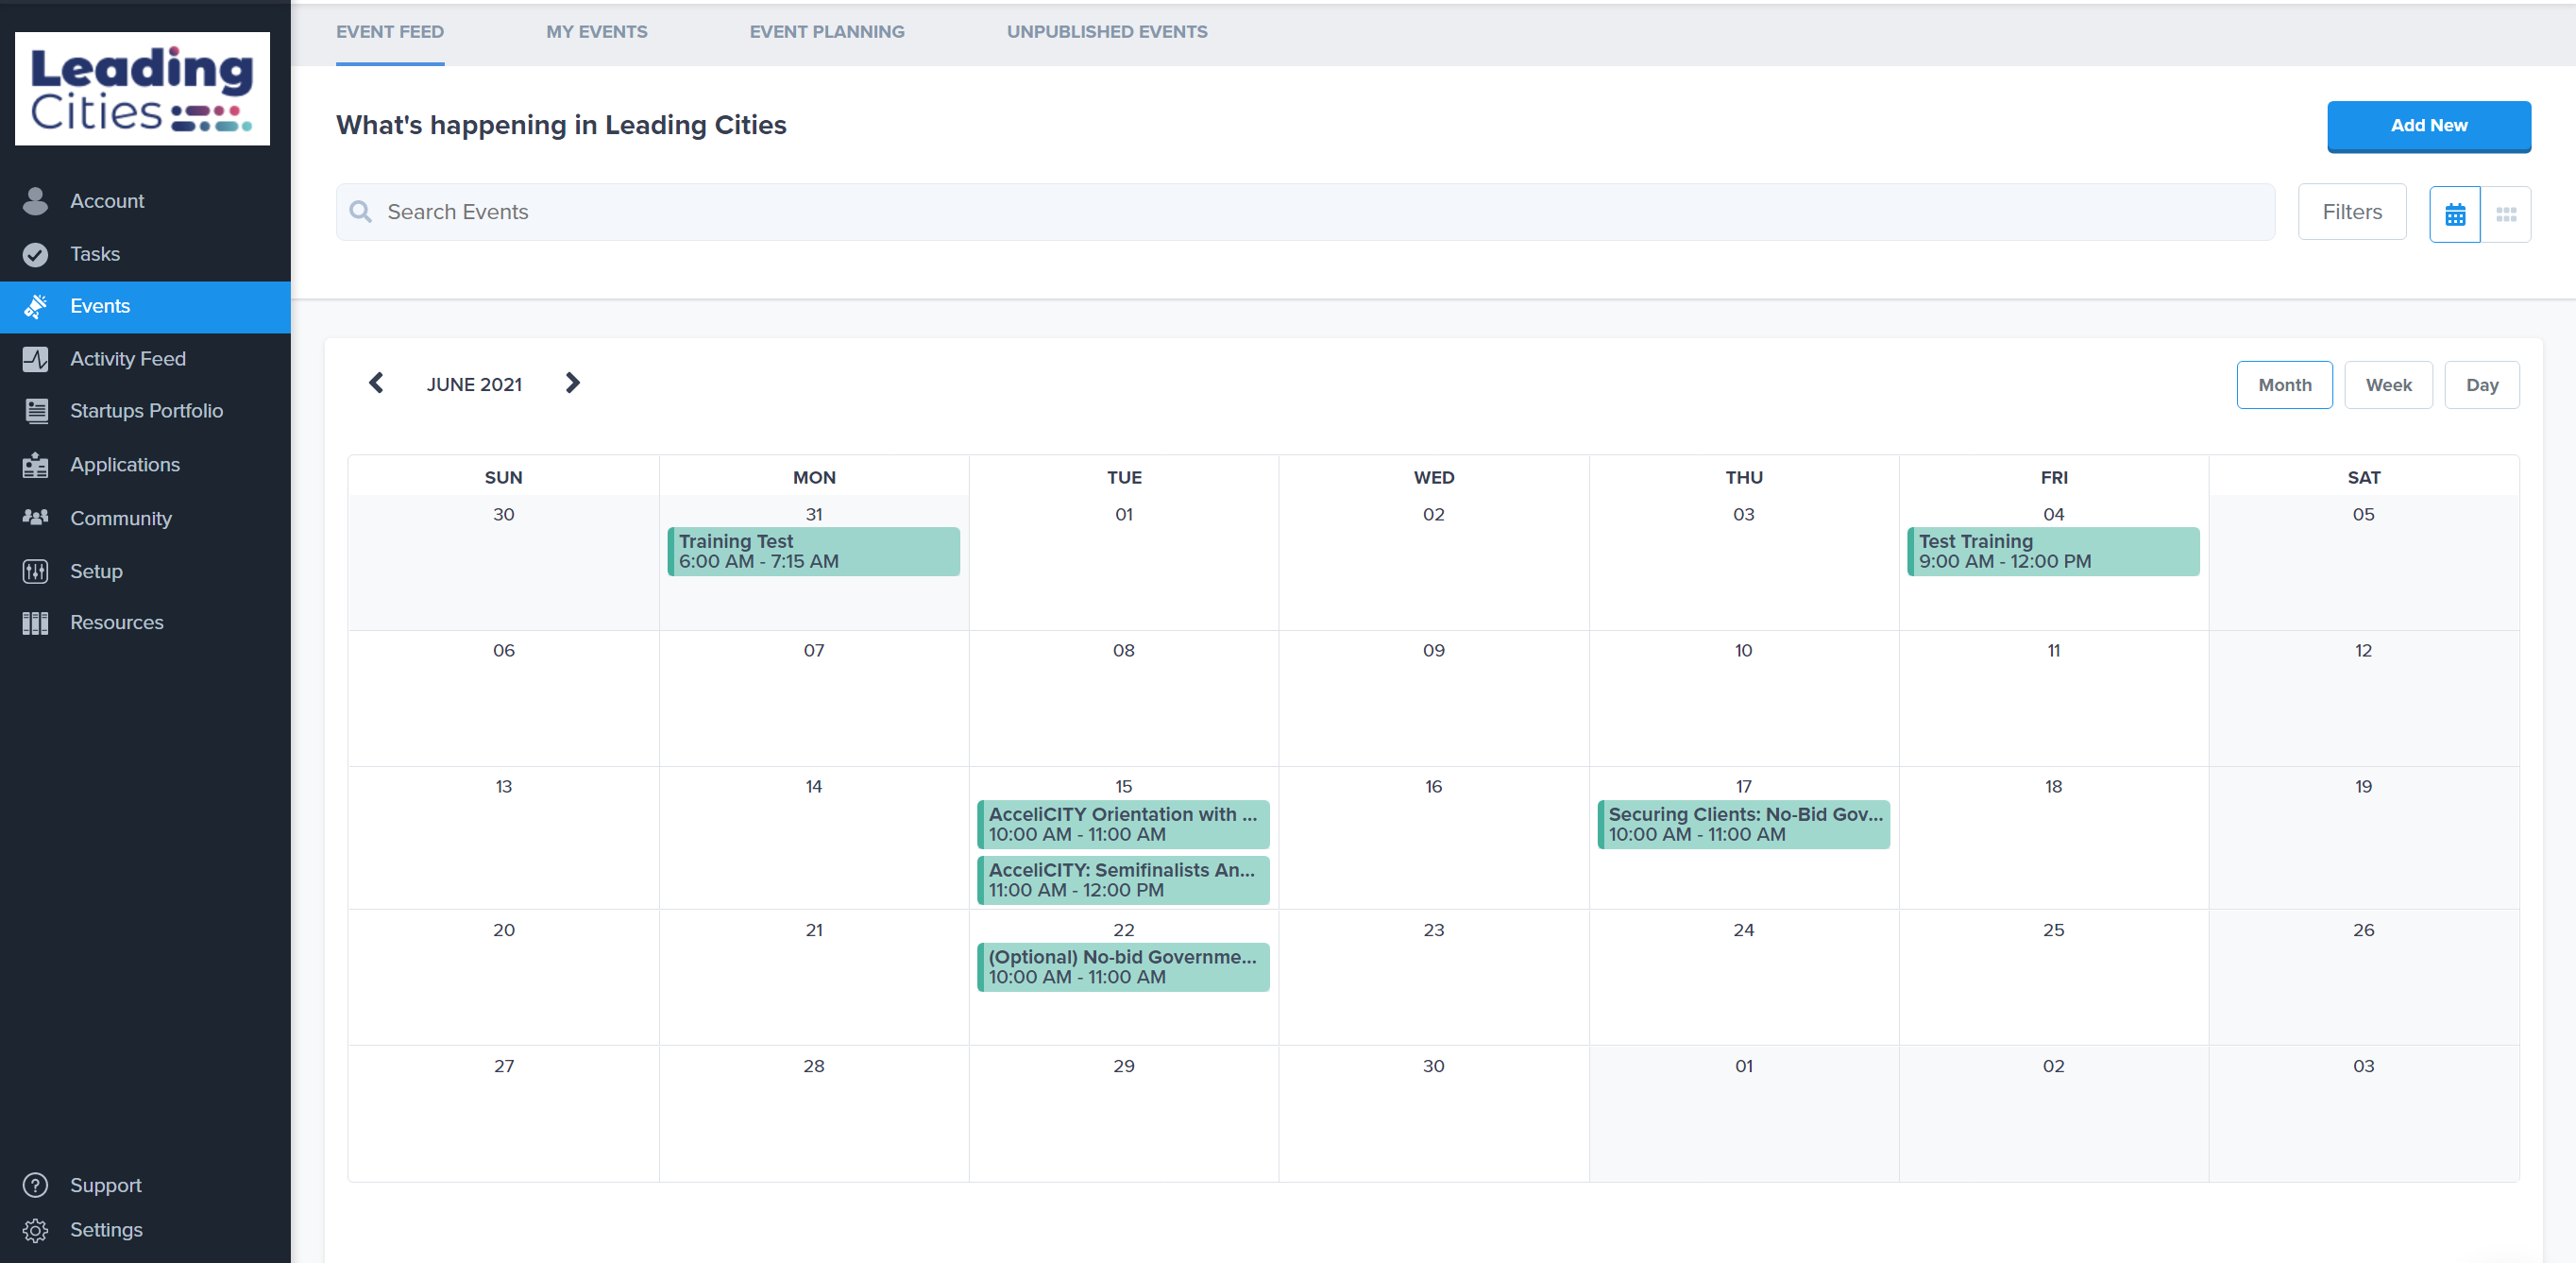Go to previous month arrow

(376, 383)
